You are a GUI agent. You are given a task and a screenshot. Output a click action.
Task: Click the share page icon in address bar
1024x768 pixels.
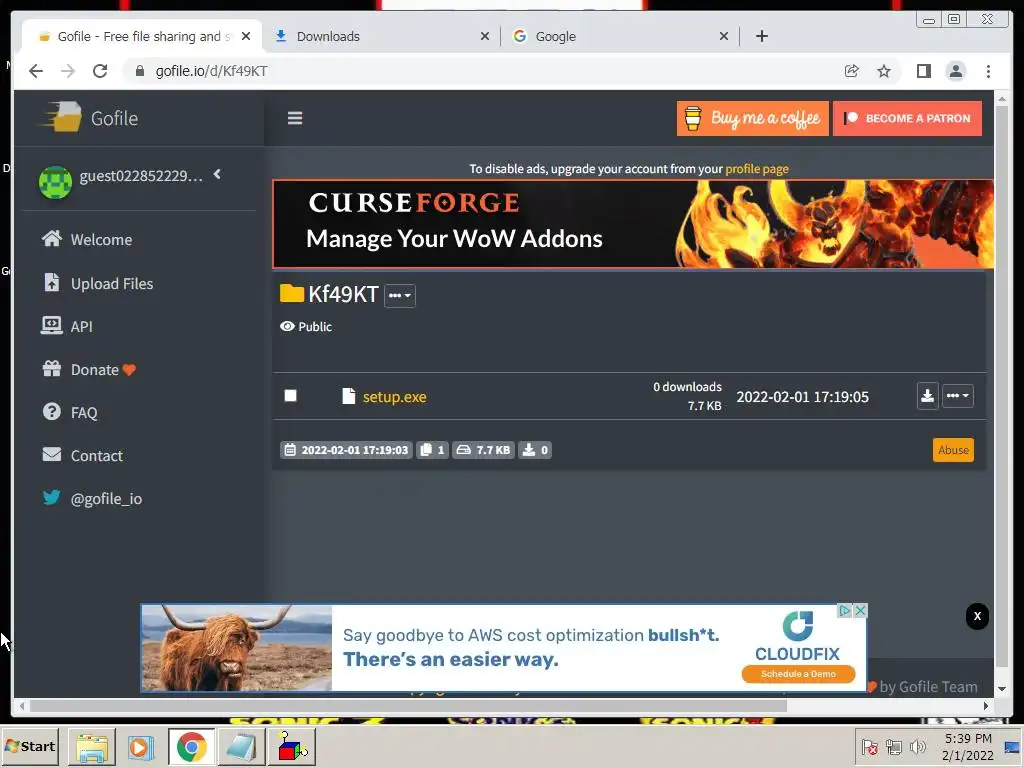[x=852, y=71]
